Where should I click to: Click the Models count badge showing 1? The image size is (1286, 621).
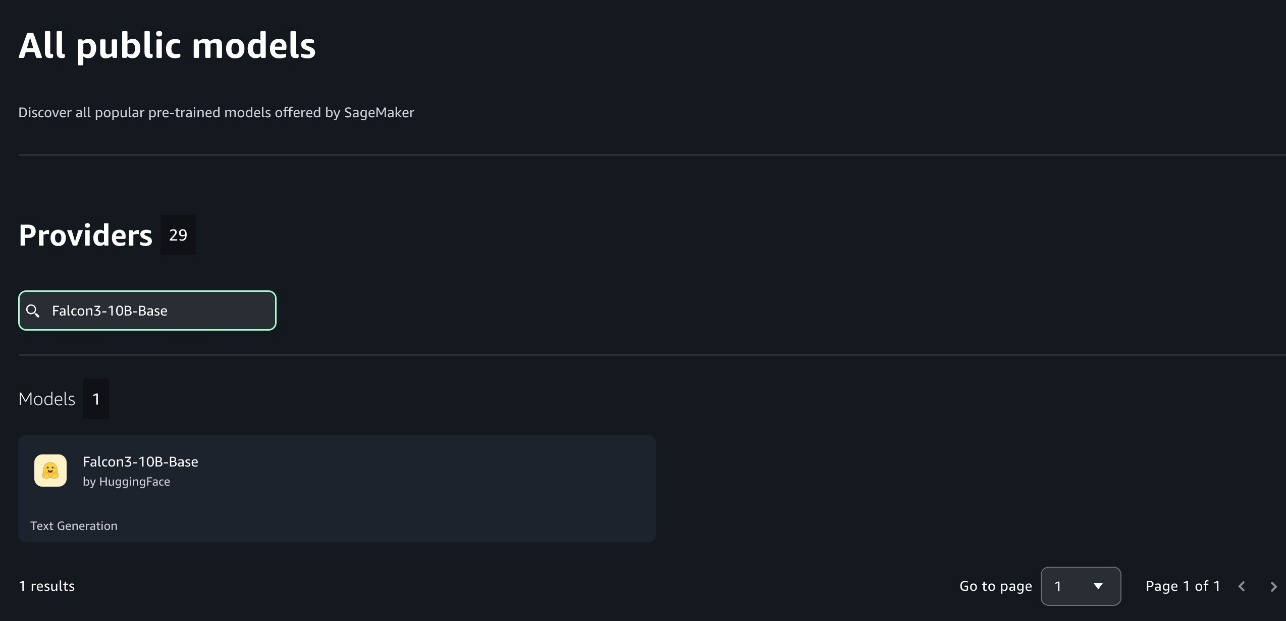coord(96,399)
